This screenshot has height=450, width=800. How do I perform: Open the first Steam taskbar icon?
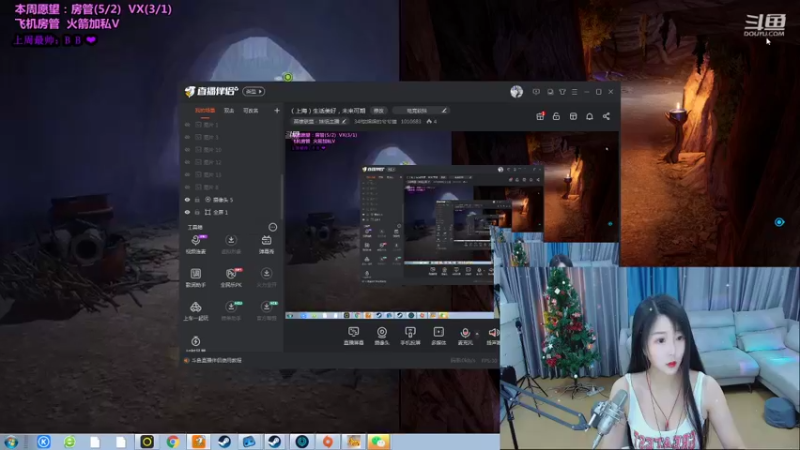pos(224,442)
